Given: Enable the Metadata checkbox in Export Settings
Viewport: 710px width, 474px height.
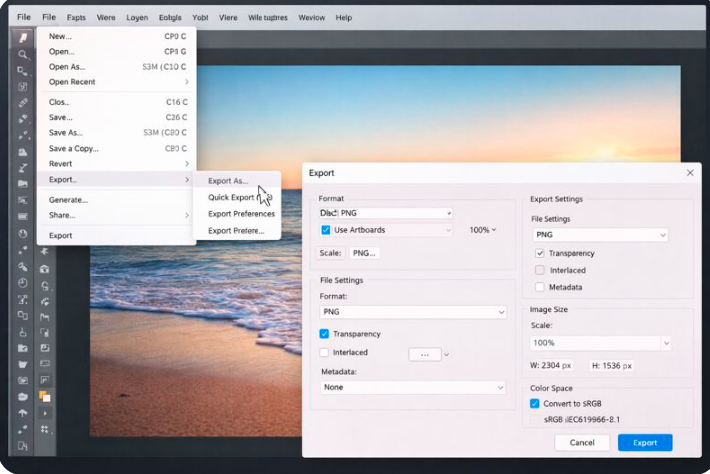Looking at the screenshot, I should (x=540, y=287).
